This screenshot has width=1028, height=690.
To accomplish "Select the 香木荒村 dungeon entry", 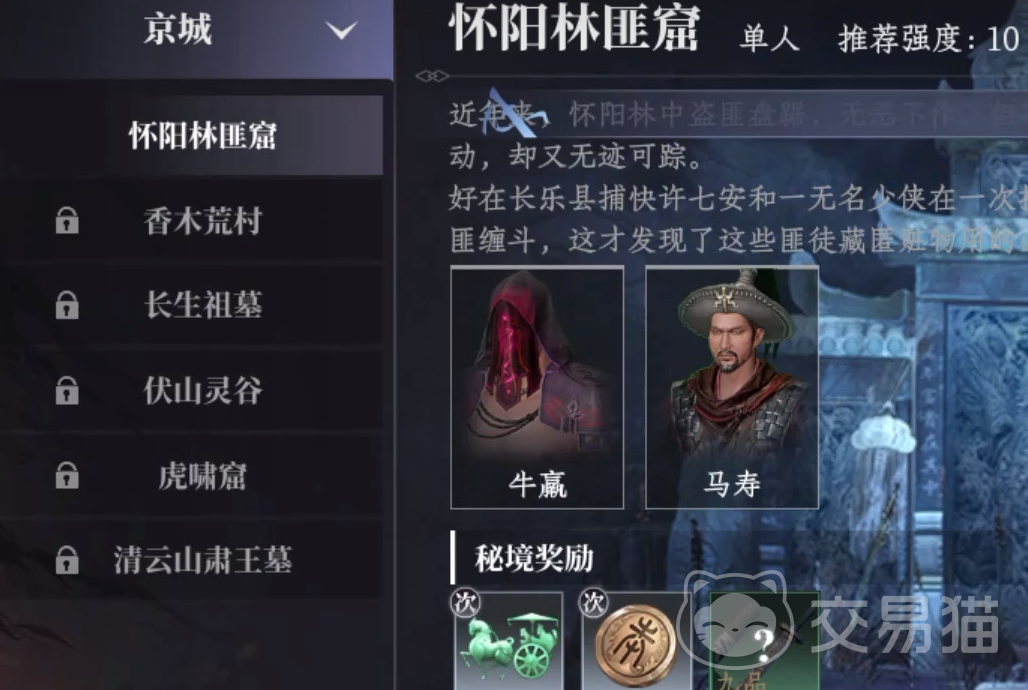I will pos(191,220).
